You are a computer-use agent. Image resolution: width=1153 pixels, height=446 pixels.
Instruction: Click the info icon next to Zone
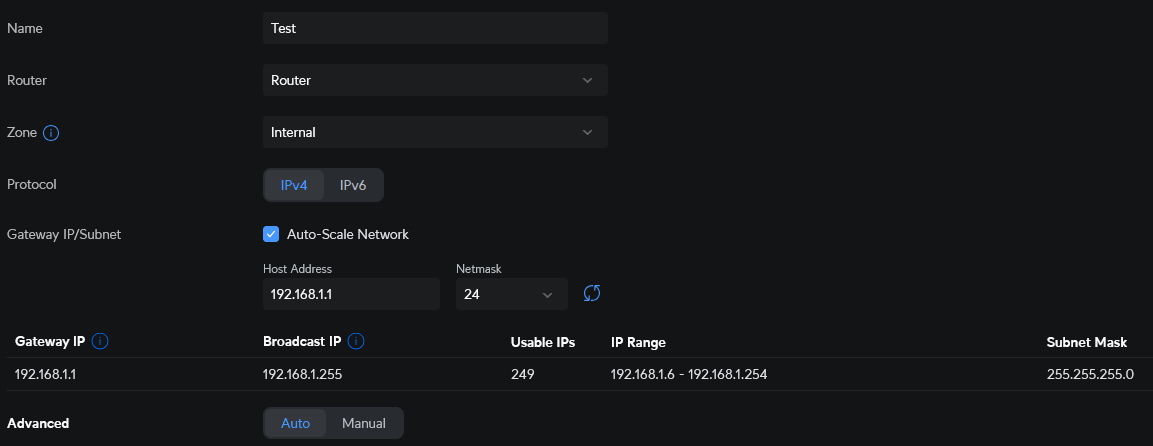tap(52, 132)
